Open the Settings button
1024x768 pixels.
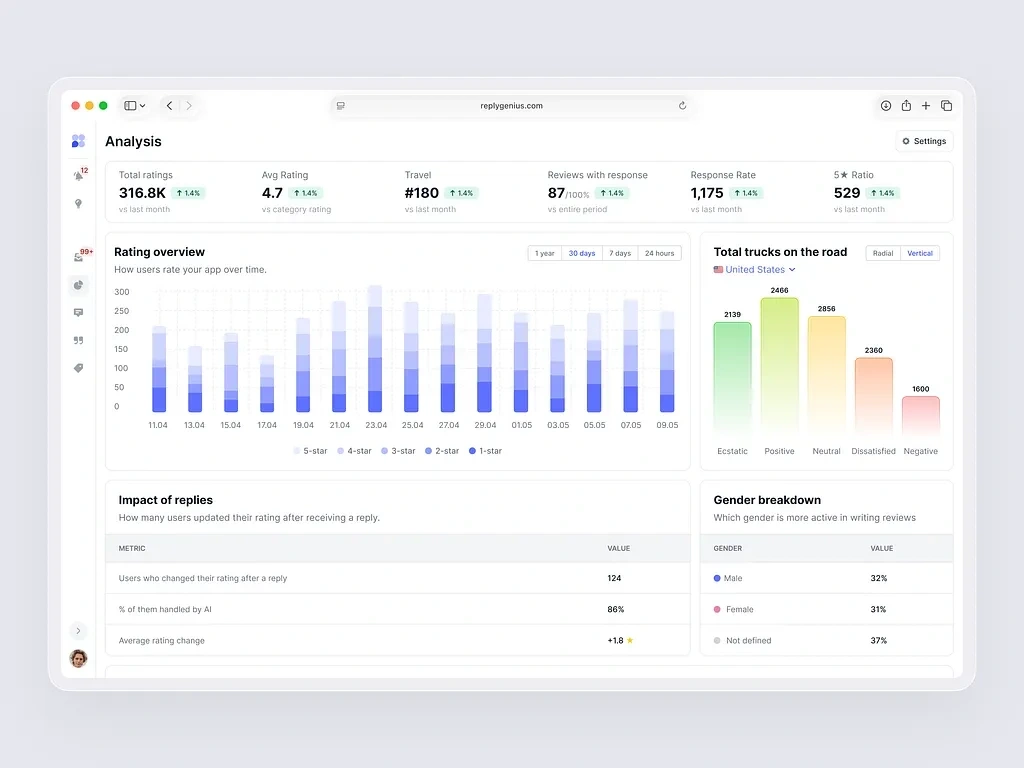(924, 141)
